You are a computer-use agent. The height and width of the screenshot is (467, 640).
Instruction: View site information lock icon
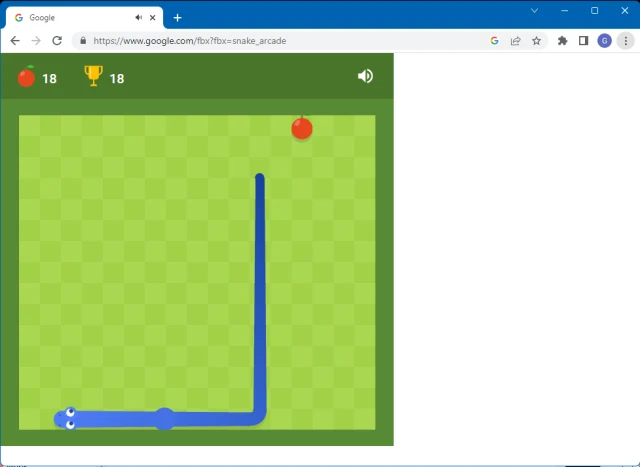[83, 40]
